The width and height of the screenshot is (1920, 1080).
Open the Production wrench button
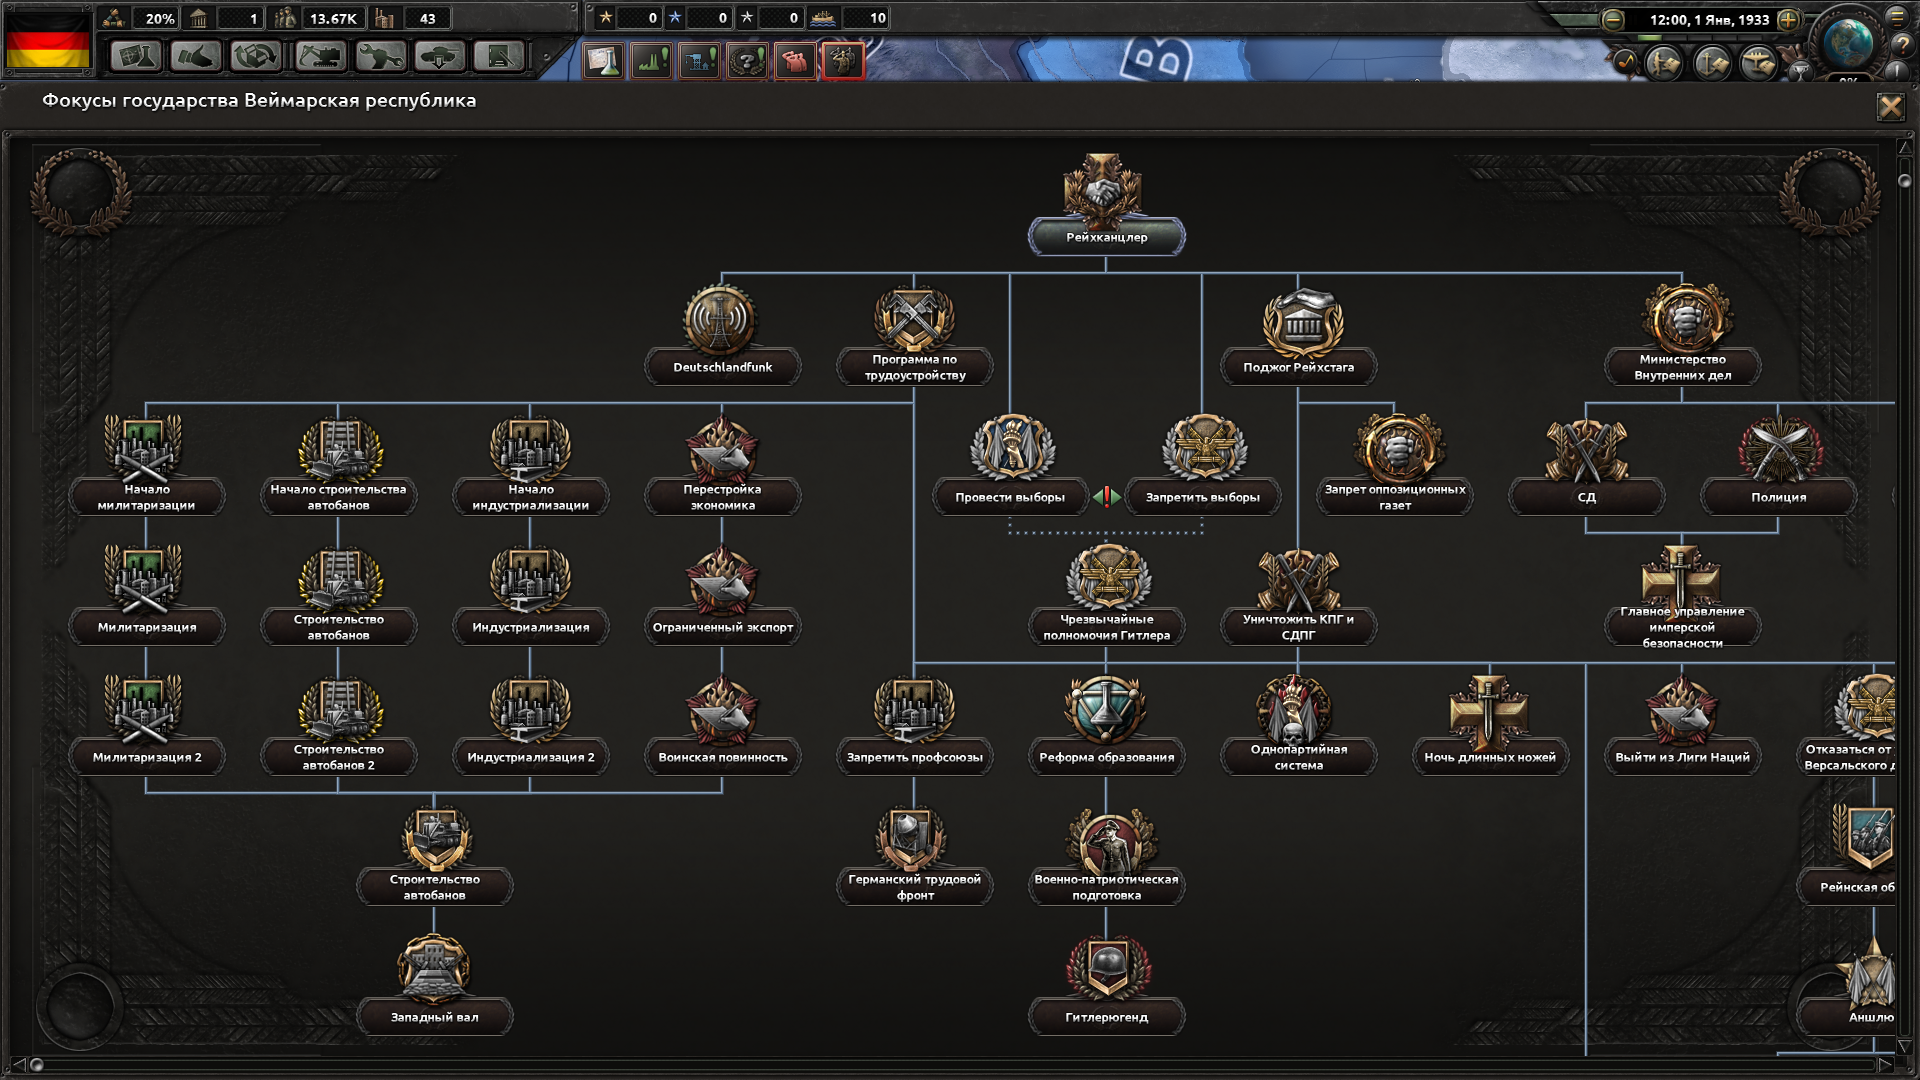pyautogui.click(x=380, y=57)
